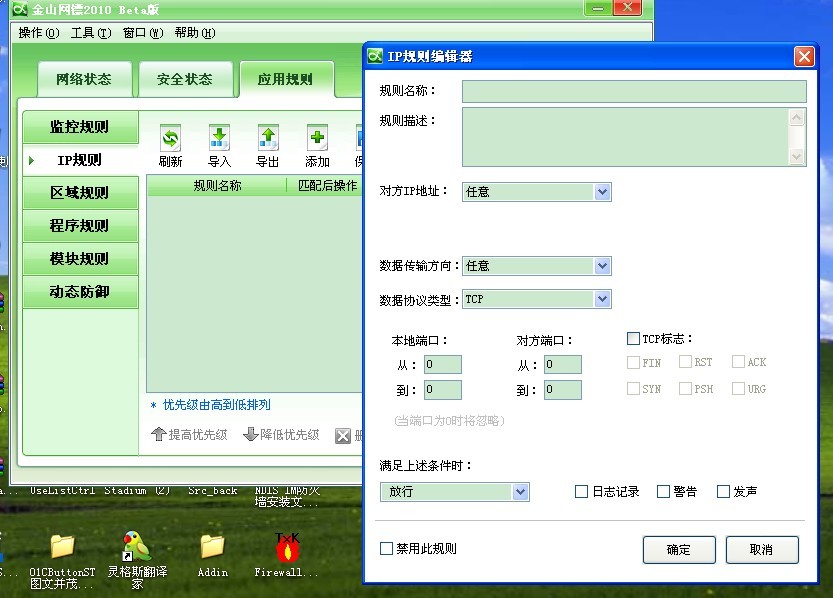The width and height of the screenshot is (833, 598).
Task: Check the SYN flag box
Action: (x=633, y=388)
